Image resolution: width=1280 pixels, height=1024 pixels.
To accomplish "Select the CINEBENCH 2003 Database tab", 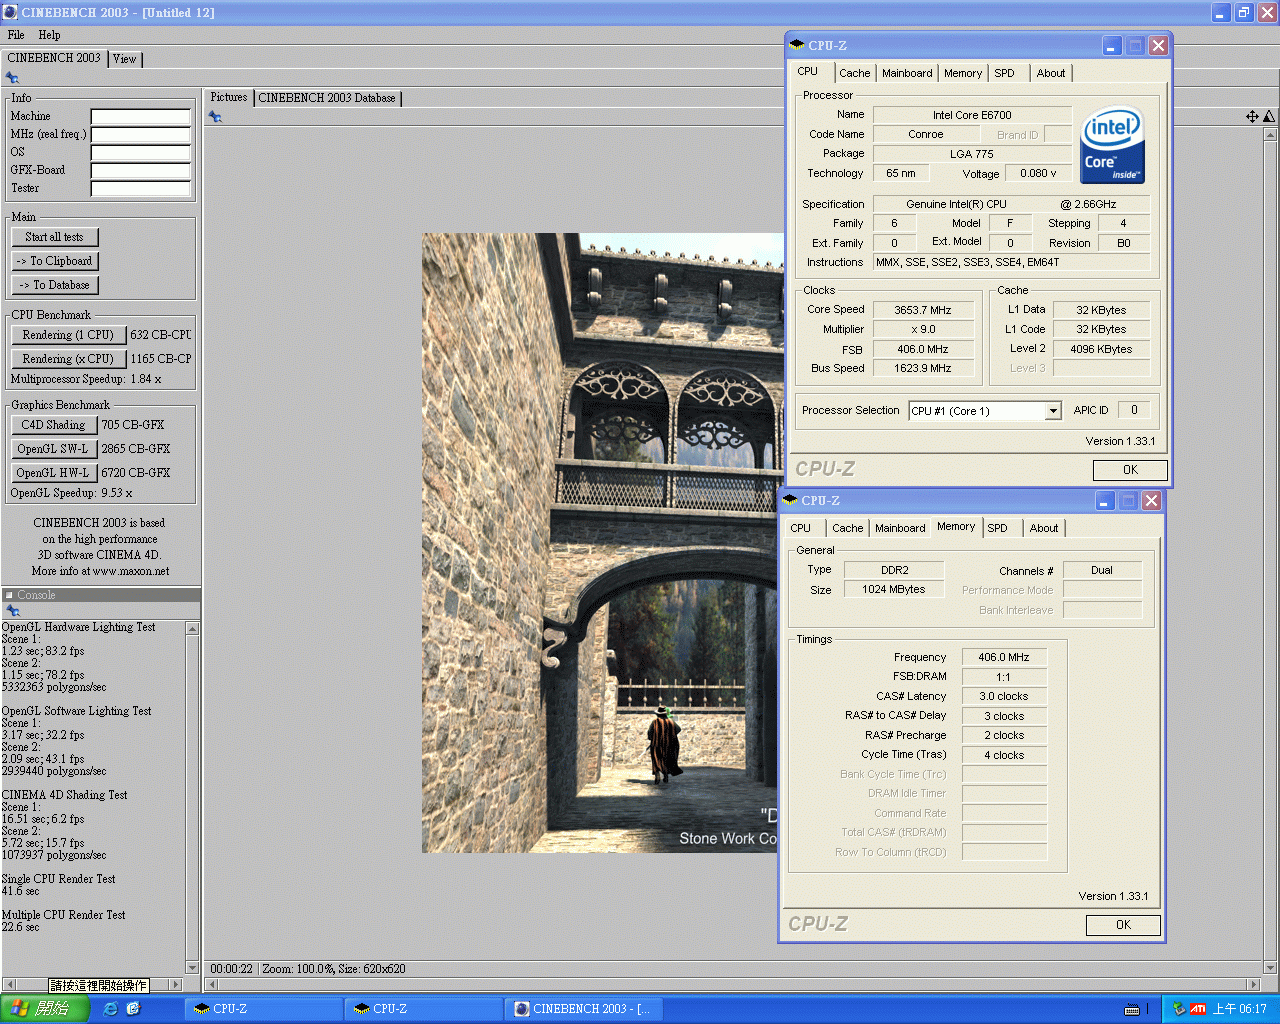I will (327, 98).
